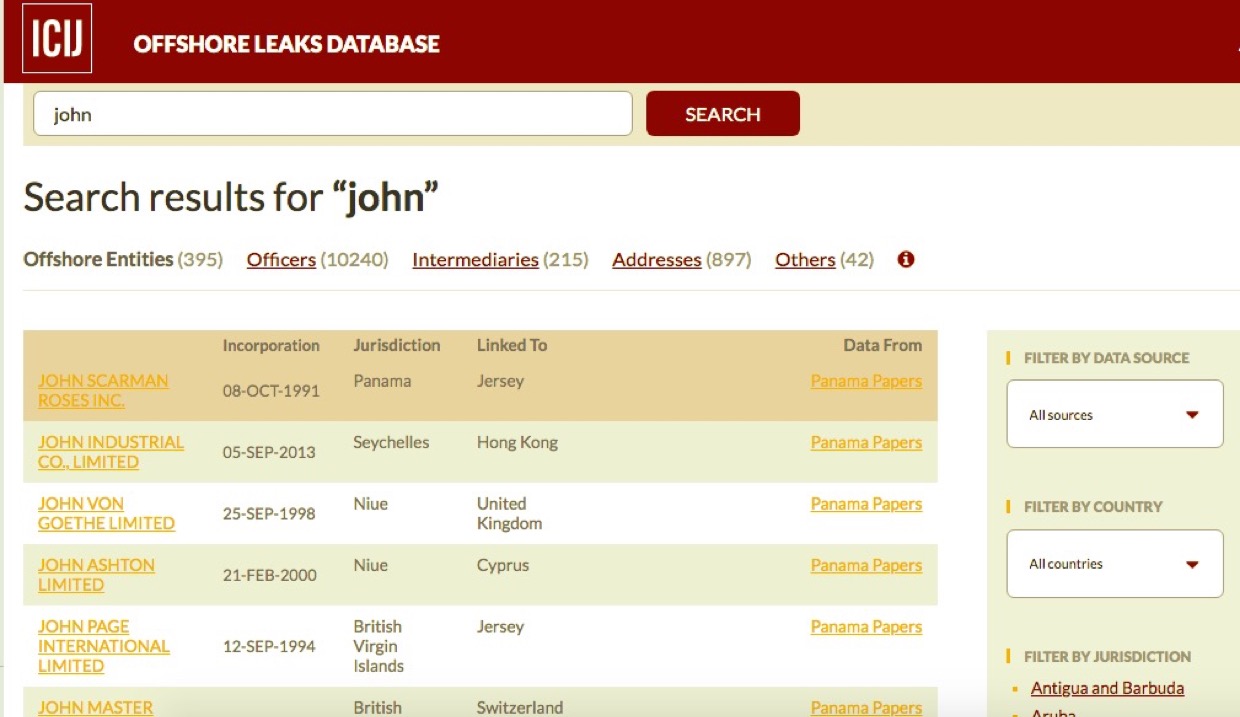Switch to the Intermediaries tab
Viewport: 1240px width, 717px height.
point(475,260)
